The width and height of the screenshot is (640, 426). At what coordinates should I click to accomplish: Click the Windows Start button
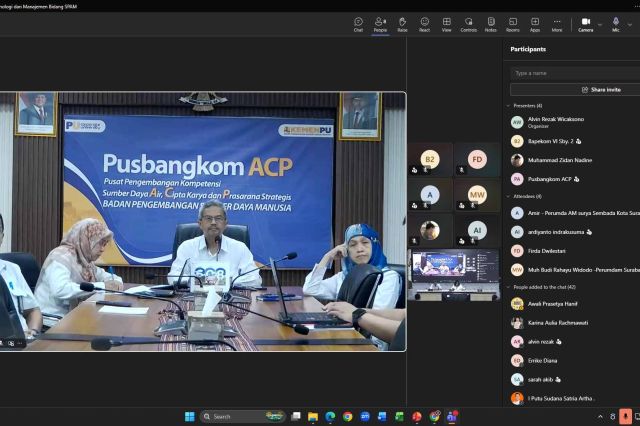[189, 416]
